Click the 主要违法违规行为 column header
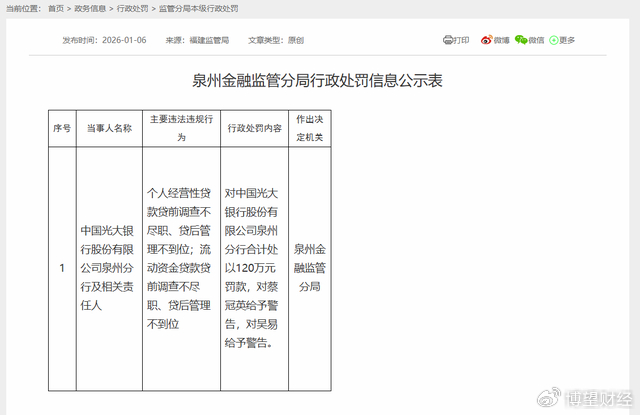Image resolution: width=640 pixels, height=415 pixels. [181, 128]
